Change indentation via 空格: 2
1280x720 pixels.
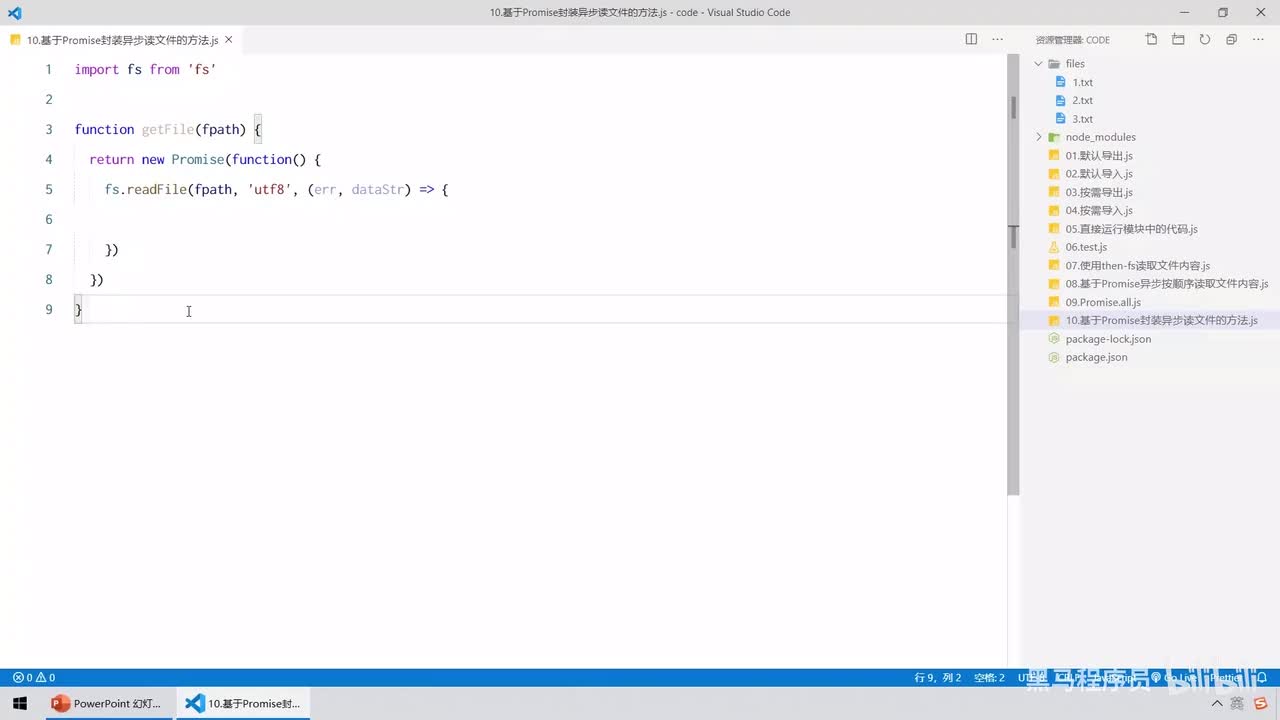point(989,677)
